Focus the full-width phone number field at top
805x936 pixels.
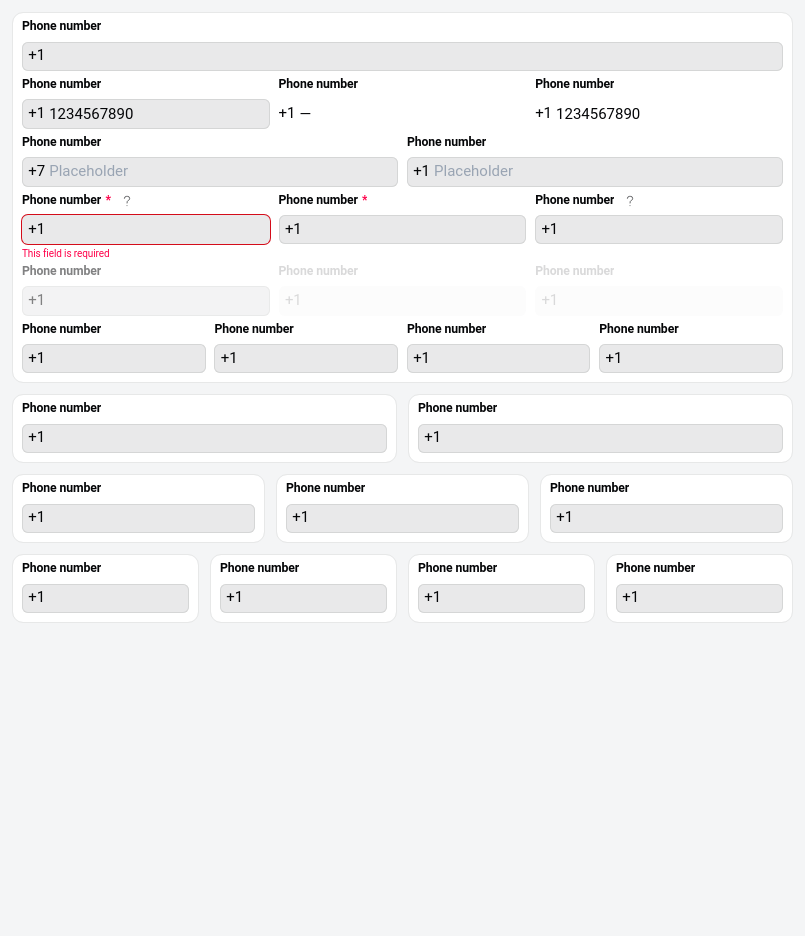pos(402,56)
